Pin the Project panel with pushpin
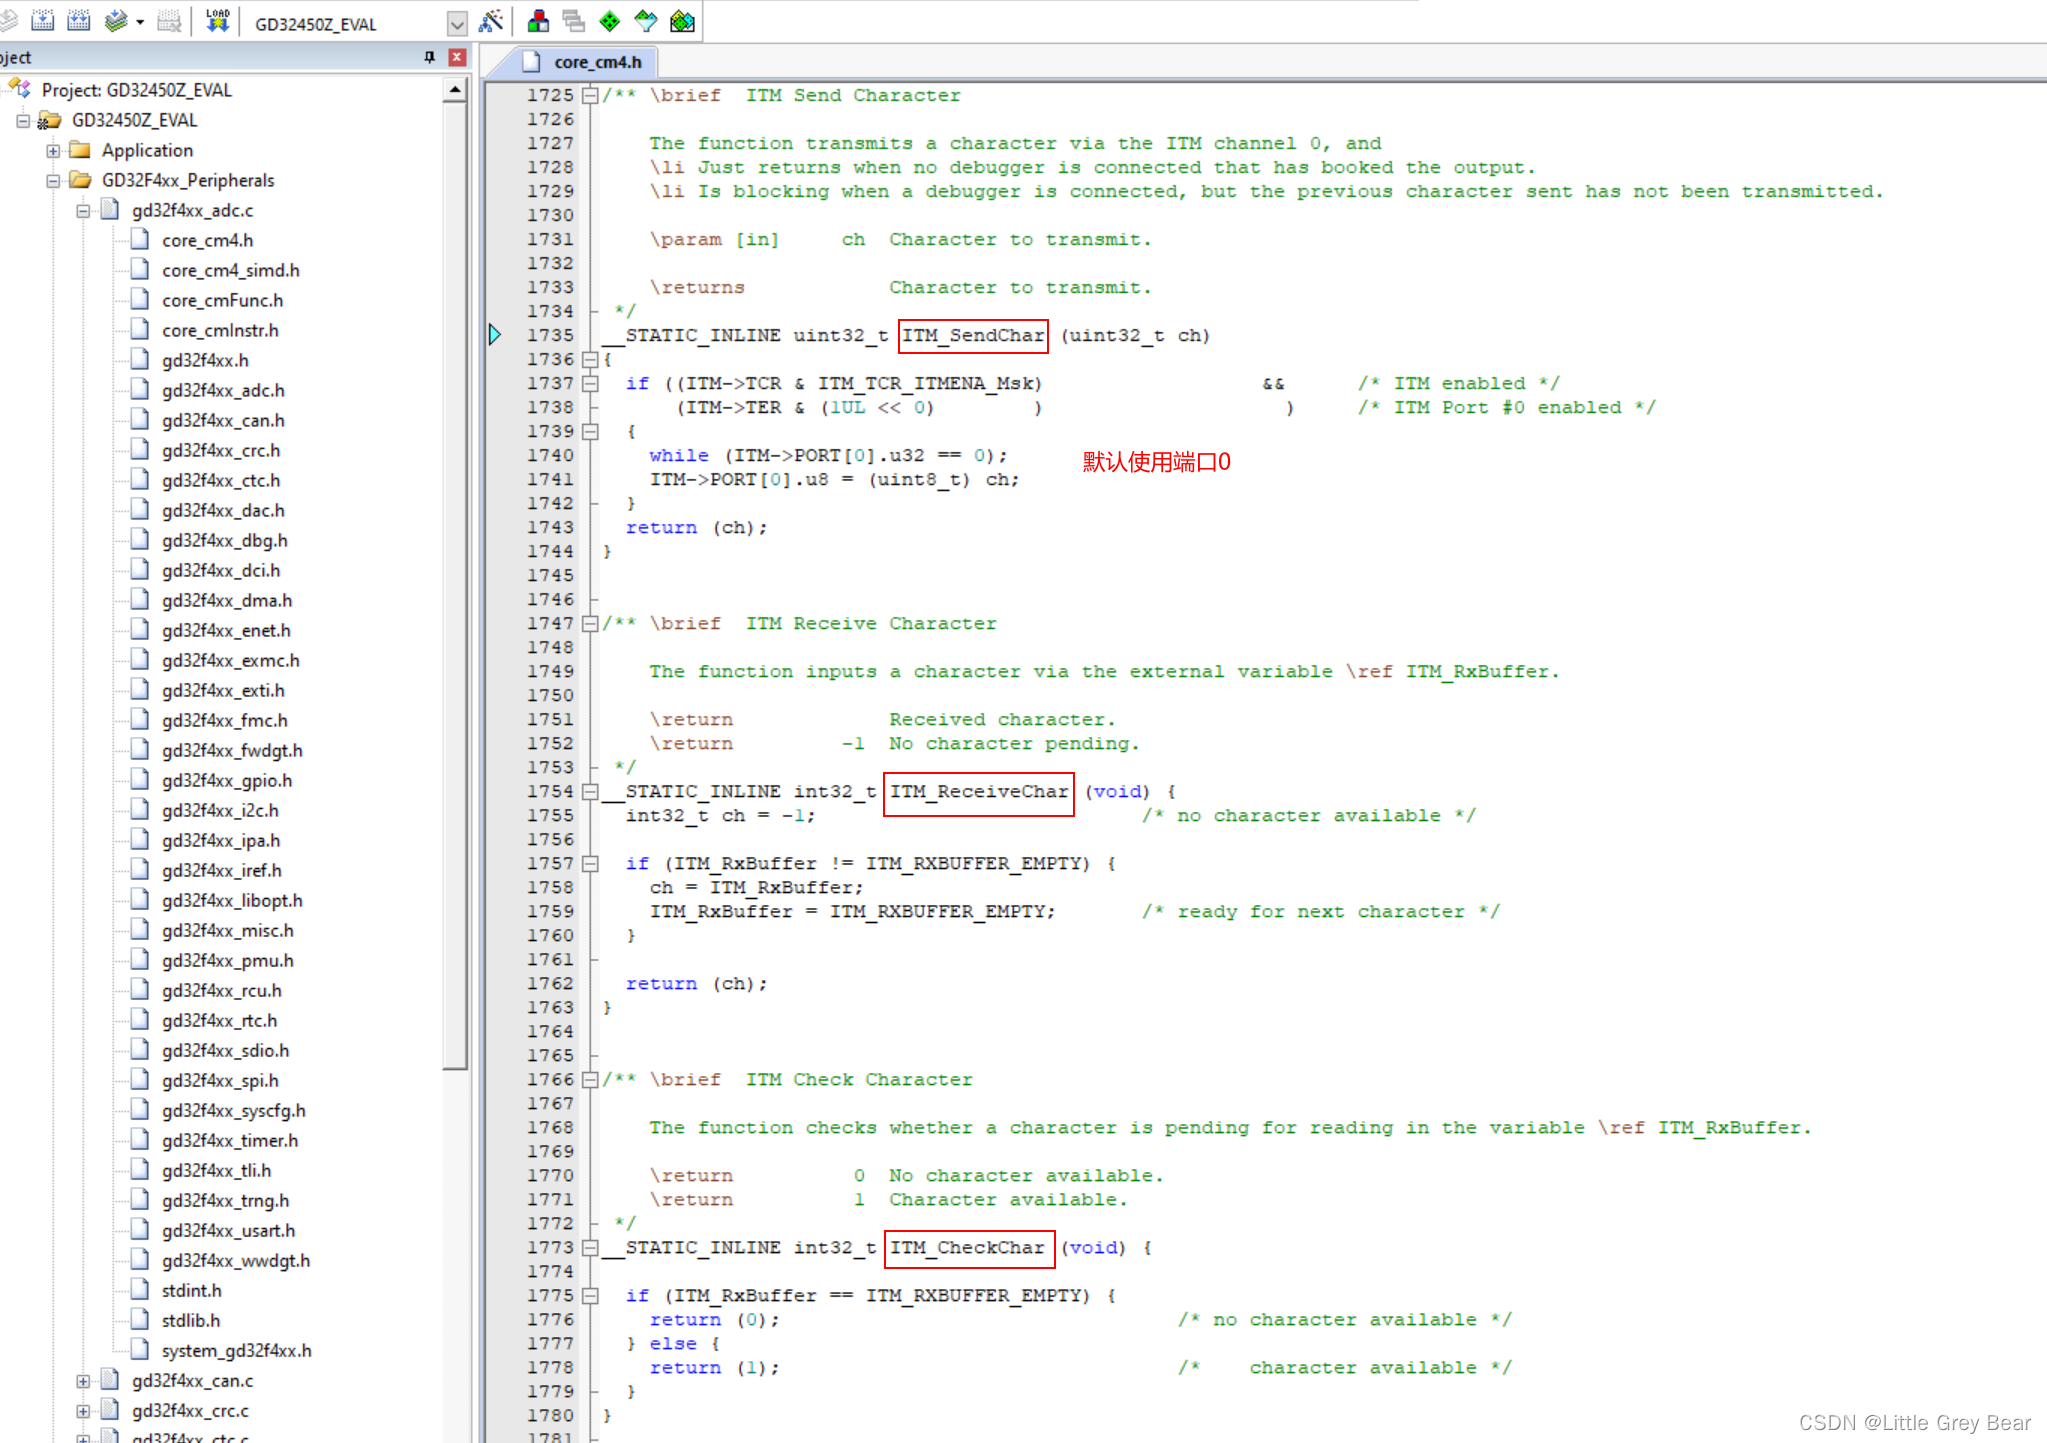The height and width of the screenshot is (1443, 2047). pyautogui.click(x=429, y=57)
